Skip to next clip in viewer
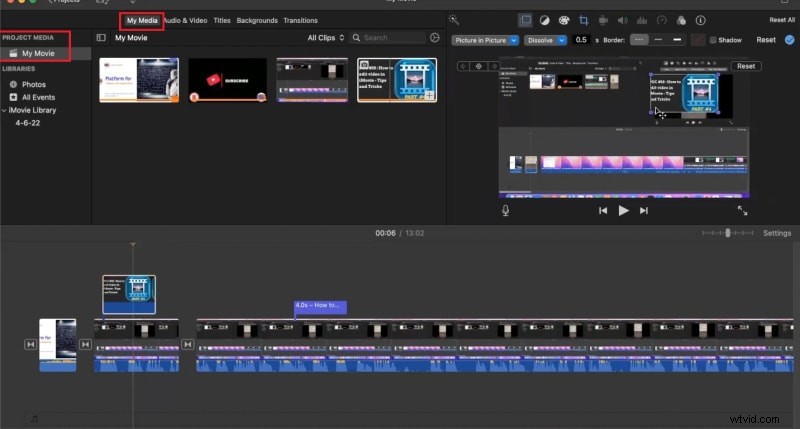Screen dimensions: 800x429 coord(644,210)
